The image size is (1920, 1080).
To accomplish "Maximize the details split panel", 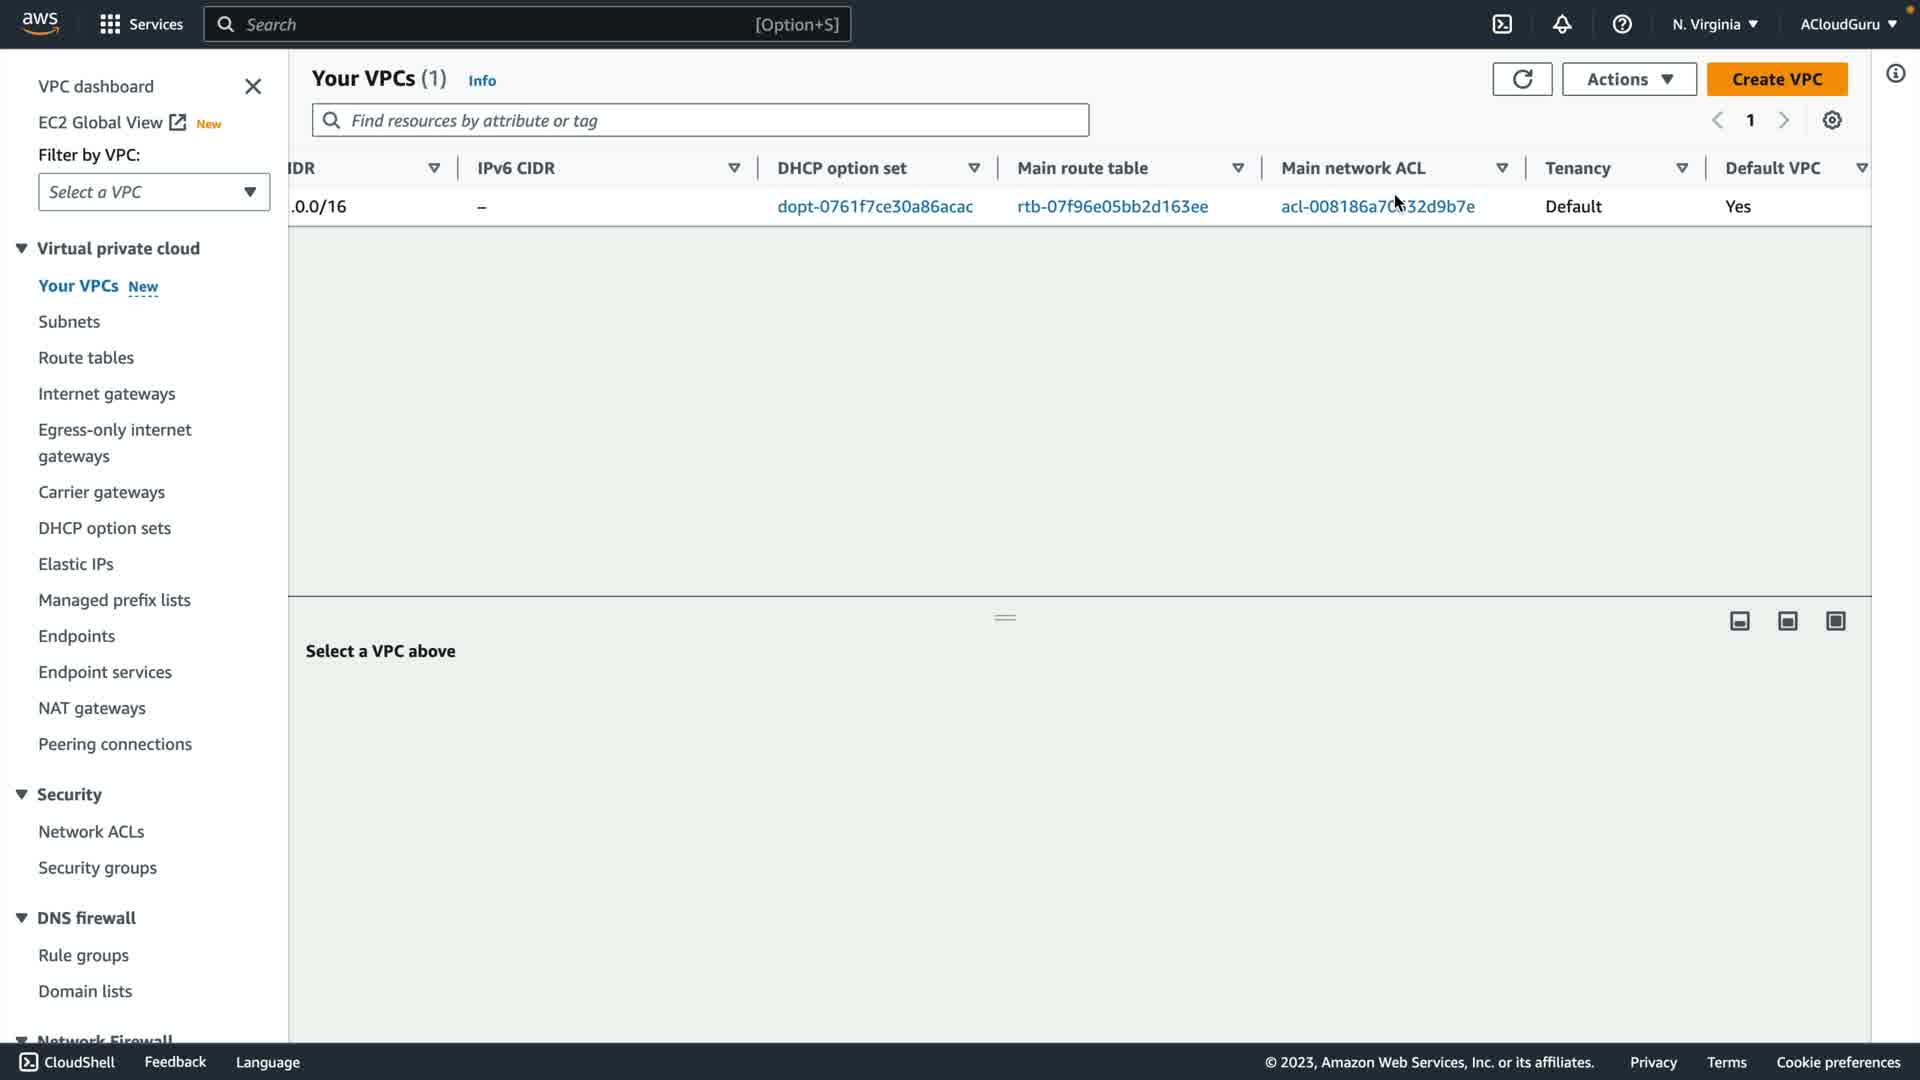I will (1836, 621).
